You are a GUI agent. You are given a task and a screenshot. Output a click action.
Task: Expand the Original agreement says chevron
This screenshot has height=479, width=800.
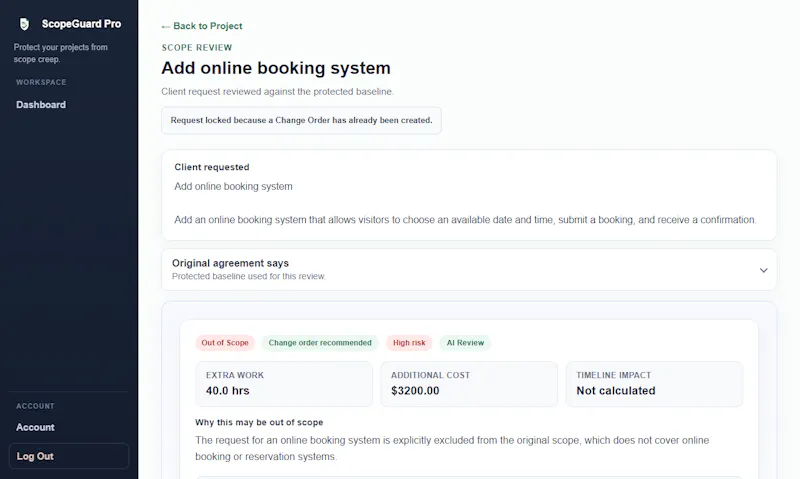click(x=763, y=270)
